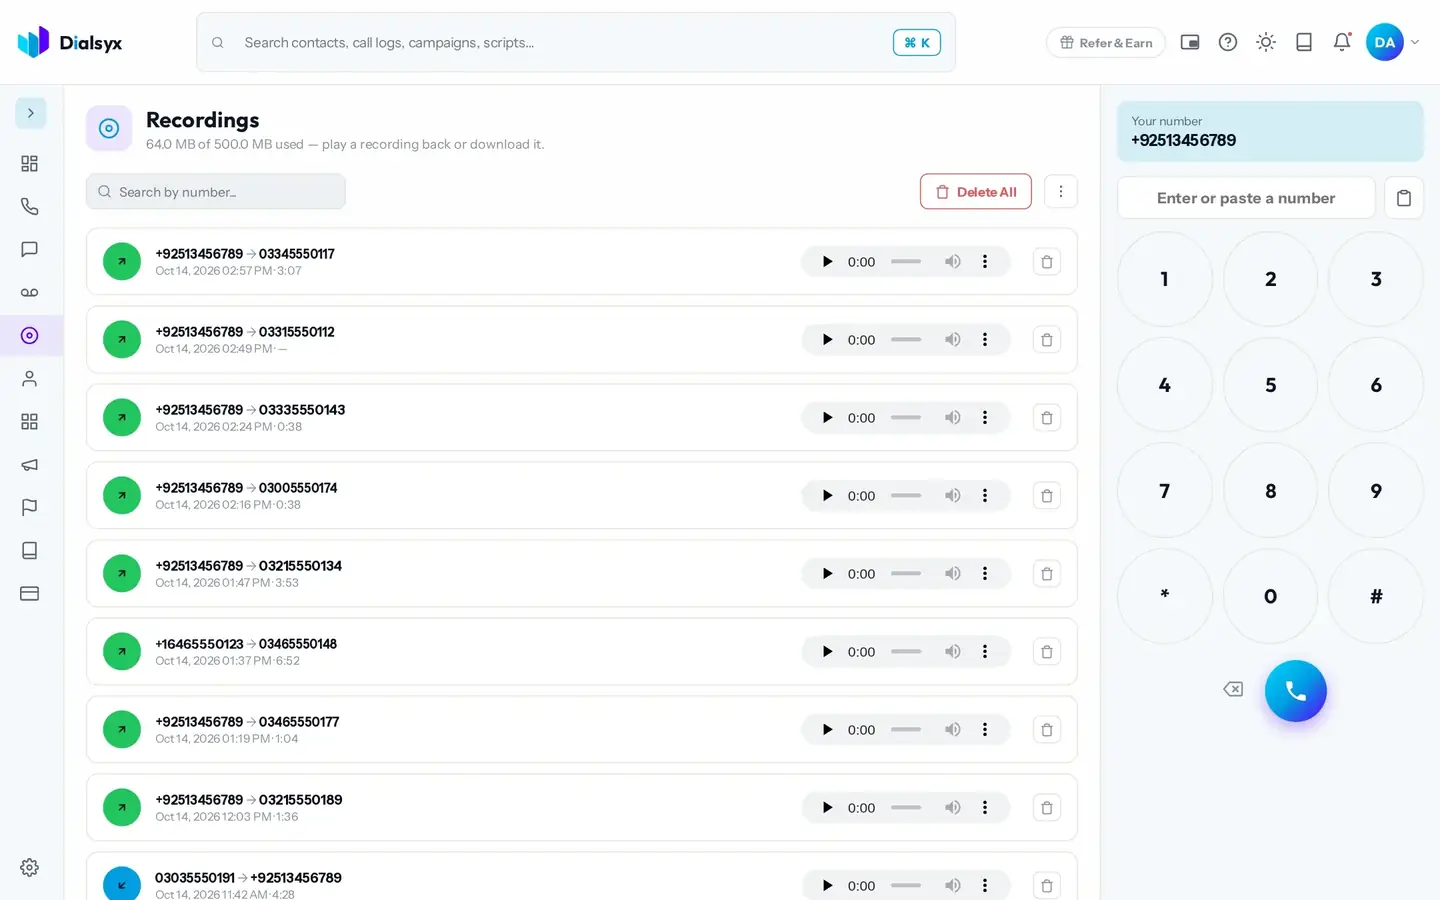Focus Search by number field
The height and width of the screenshot is (900, 1440).
[216, 191]
